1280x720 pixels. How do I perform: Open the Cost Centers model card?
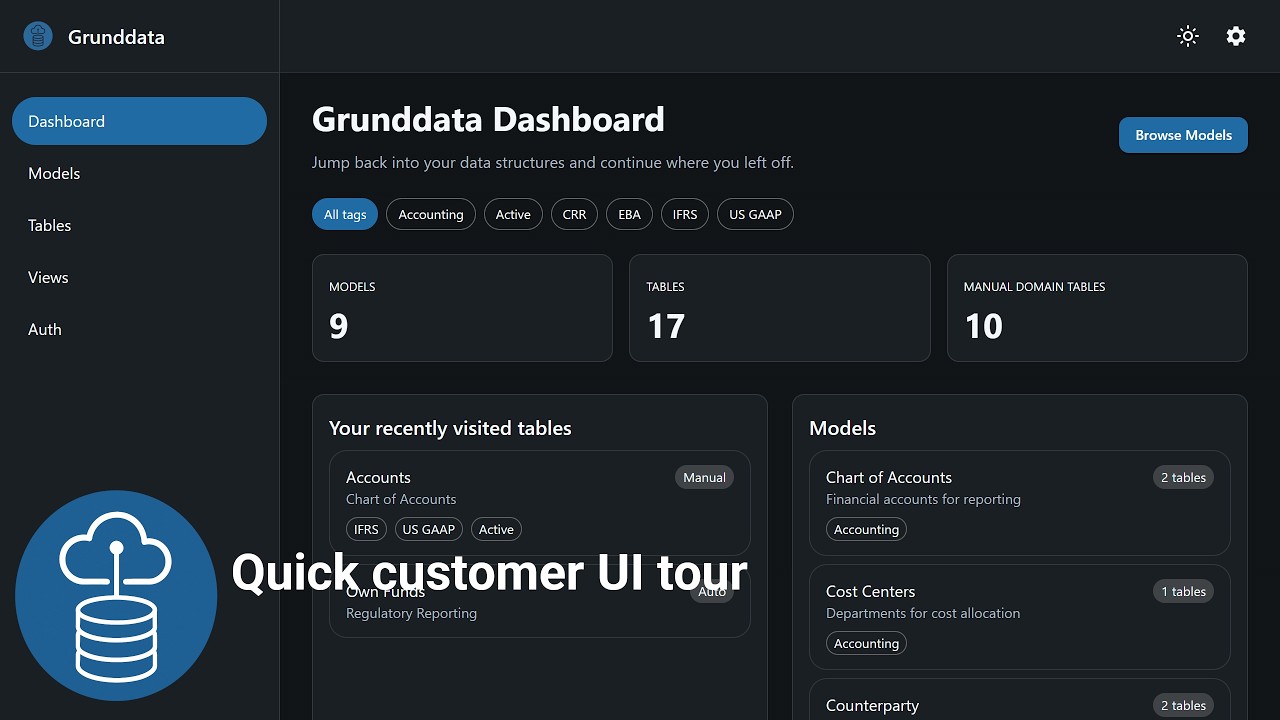(1020, 617)
